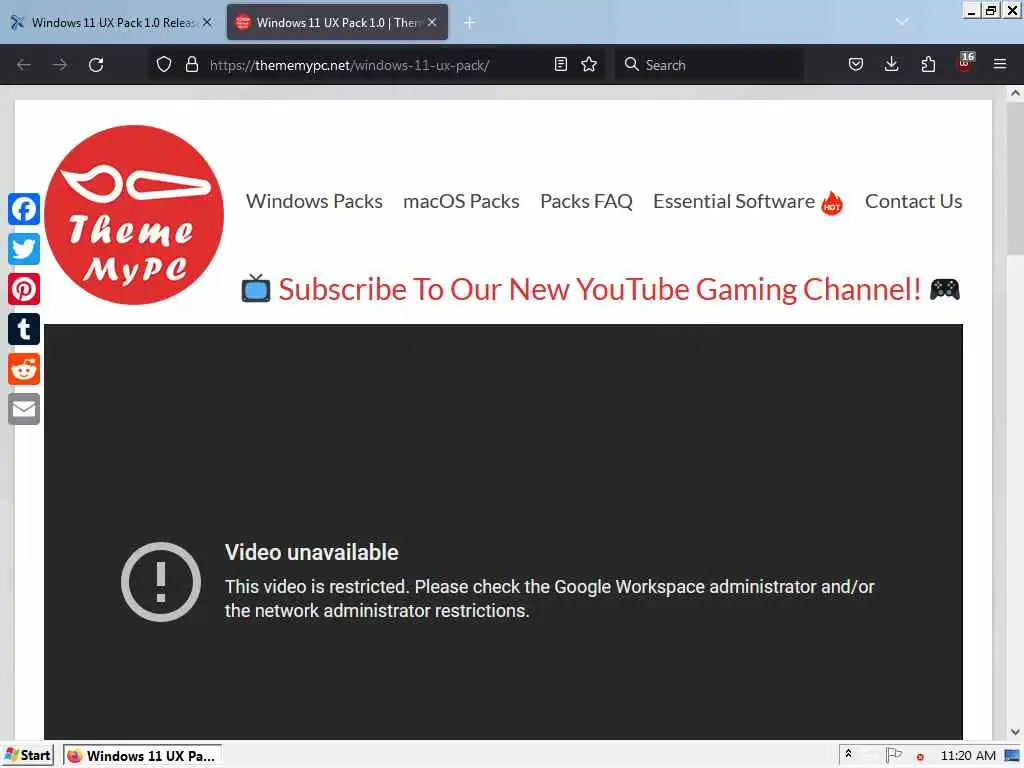Open Windows Packs menu

(x=314, y=201)
